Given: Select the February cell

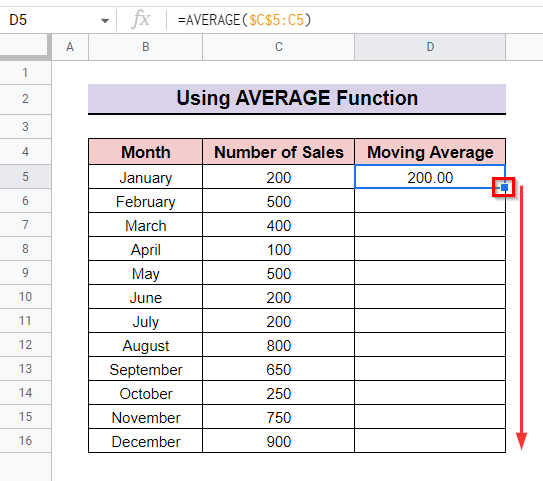Looking at the screenshot, I should [x=145, y=201].
